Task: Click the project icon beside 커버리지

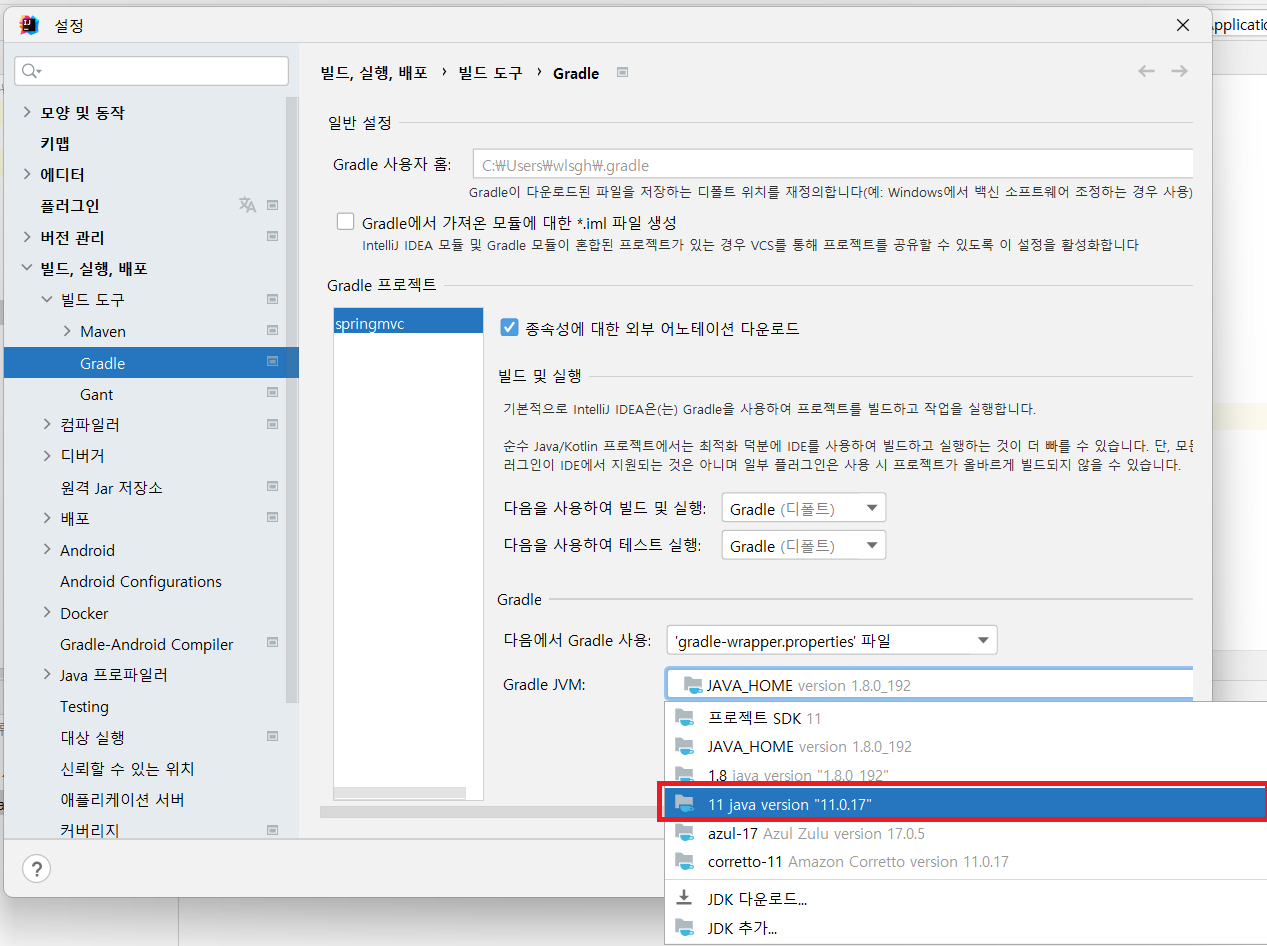Action: click(272, 830)
